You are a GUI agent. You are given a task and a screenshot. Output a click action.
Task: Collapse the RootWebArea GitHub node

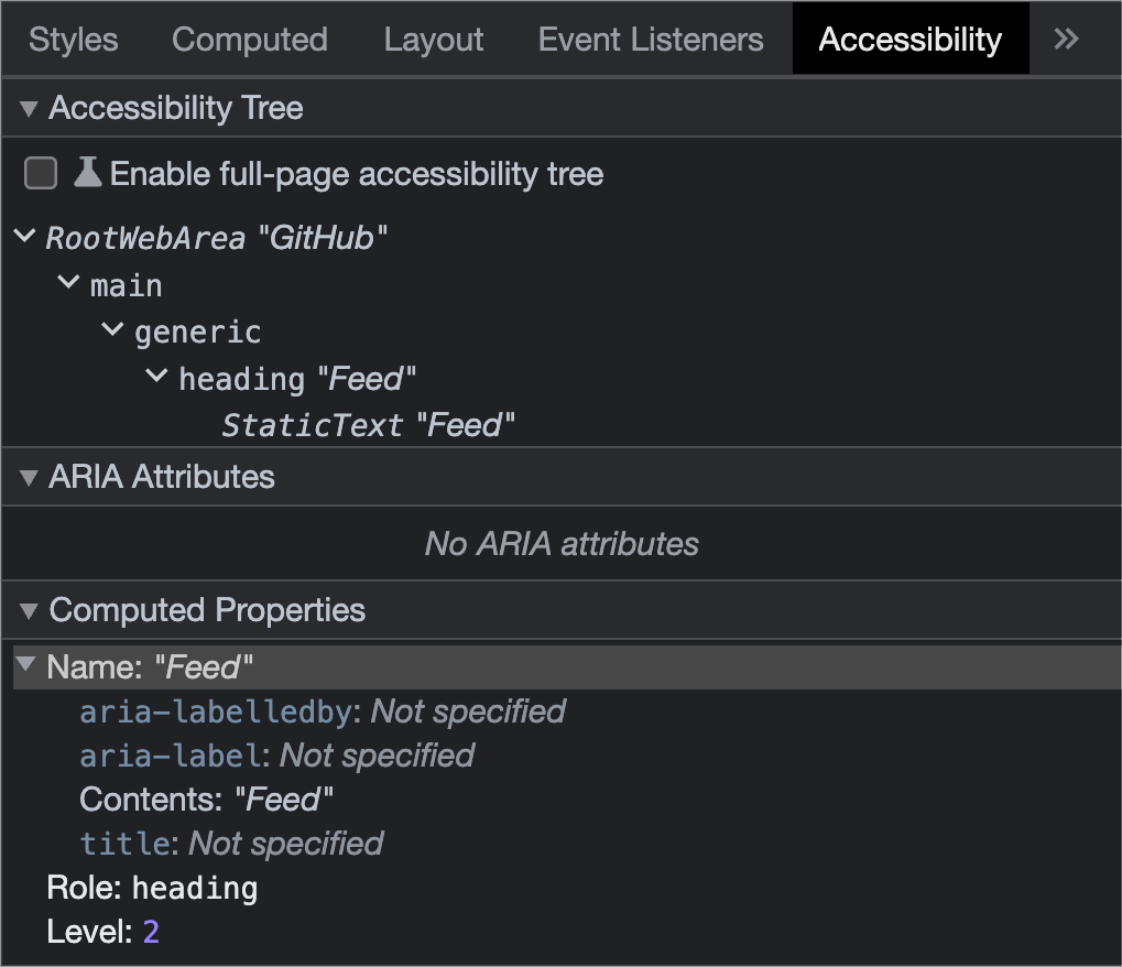pyautogui.click(x=25, y=238)
